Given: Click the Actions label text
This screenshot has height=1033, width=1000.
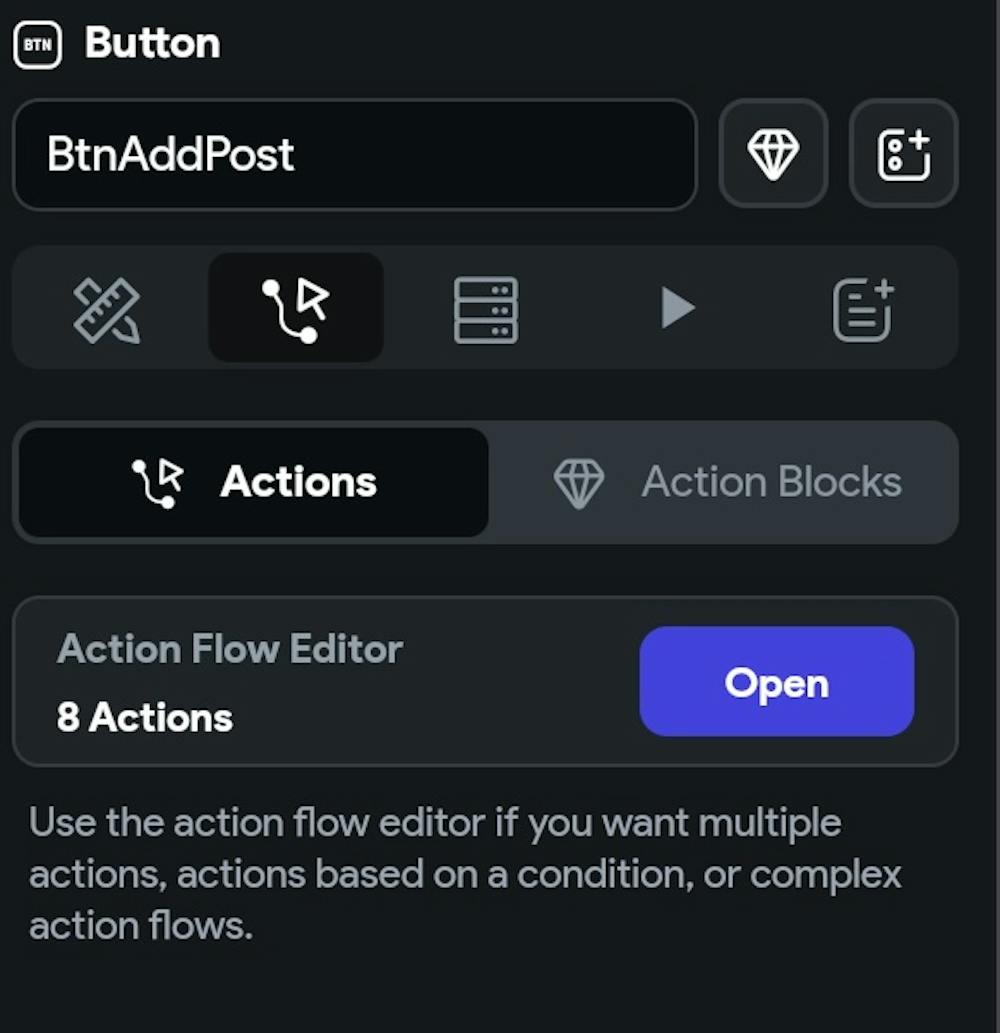Looking at the screenshot, I should coord(298,483).
